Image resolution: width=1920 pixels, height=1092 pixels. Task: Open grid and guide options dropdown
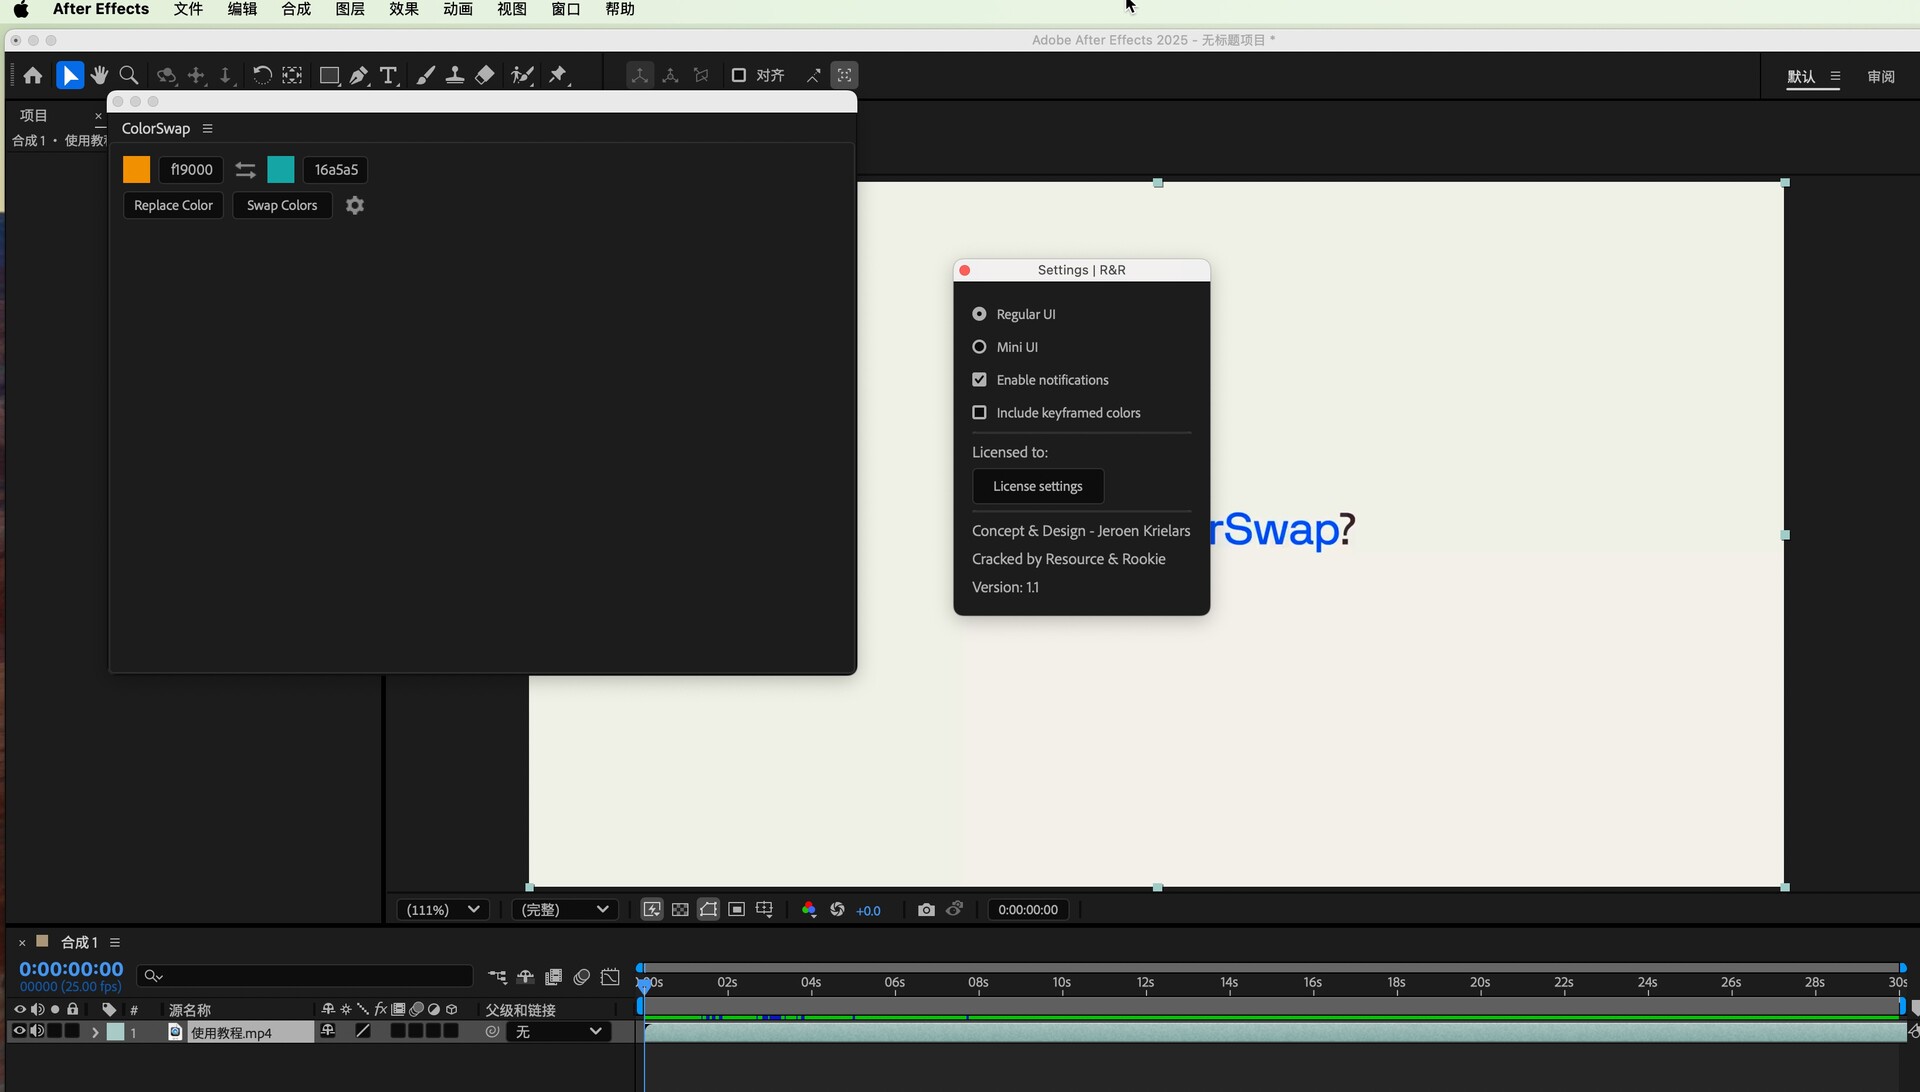(x=764, y=910)
